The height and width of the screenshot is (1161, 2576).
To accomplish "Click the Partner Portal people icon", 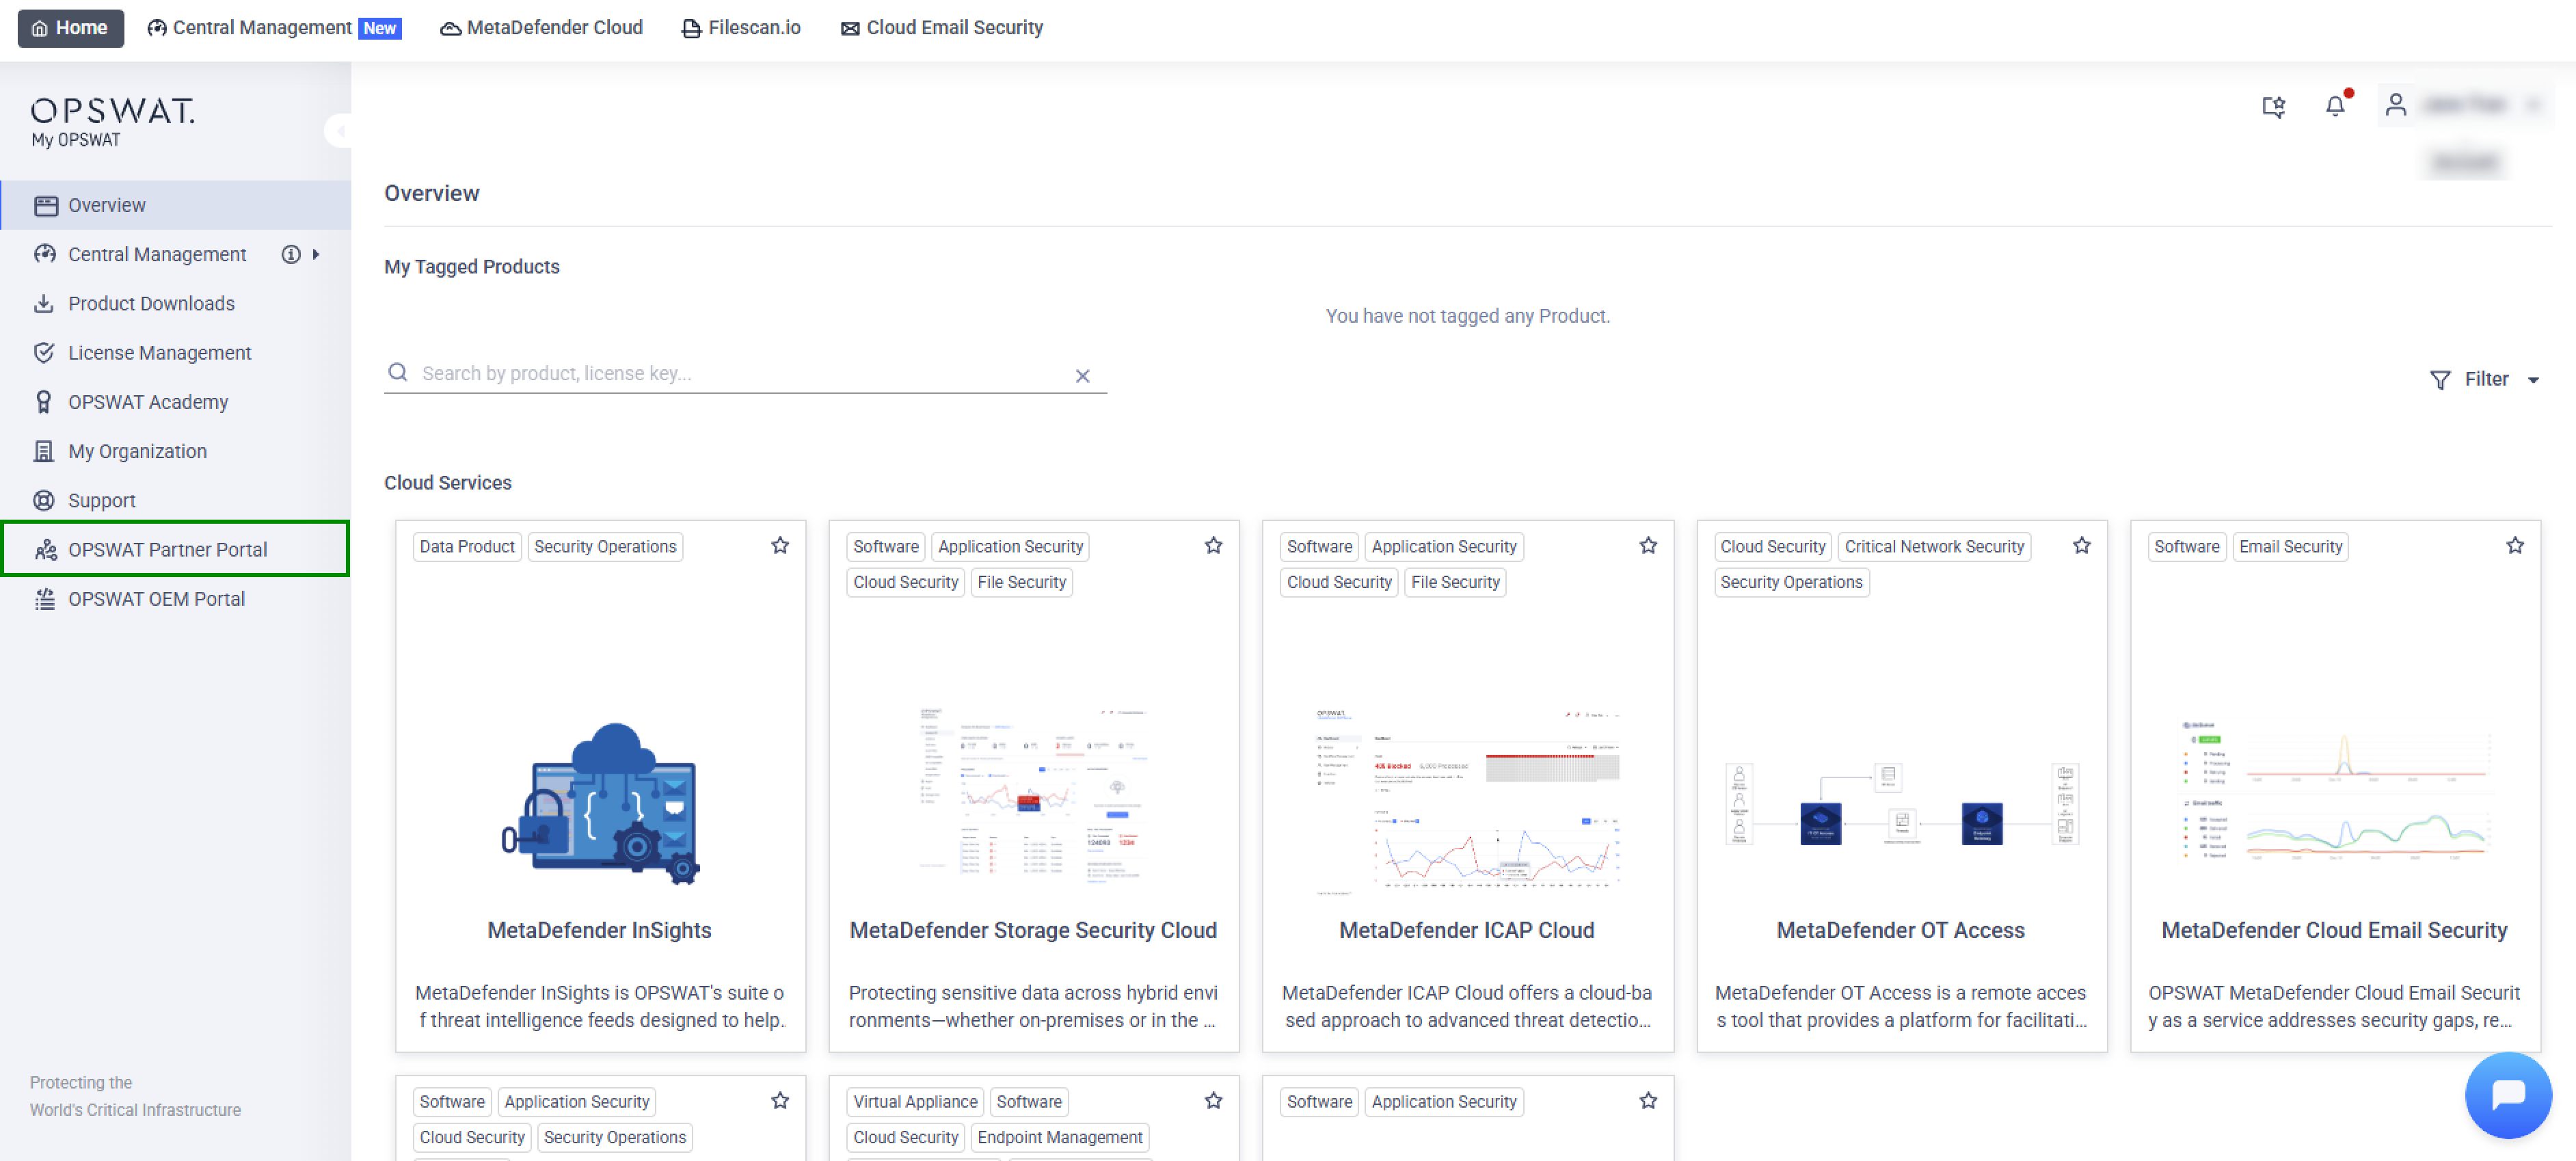I will [45, 549].
